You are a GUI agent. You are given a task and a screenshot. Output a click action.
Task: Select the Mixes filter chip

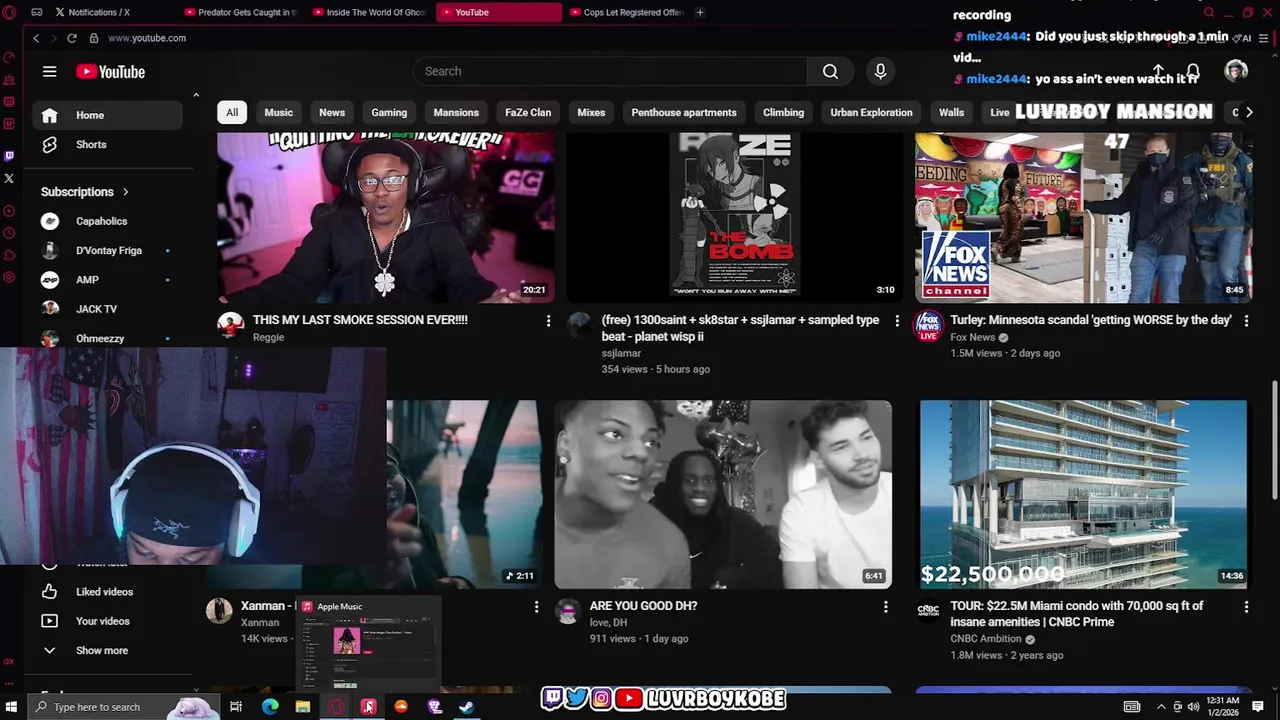pos(591,112)
